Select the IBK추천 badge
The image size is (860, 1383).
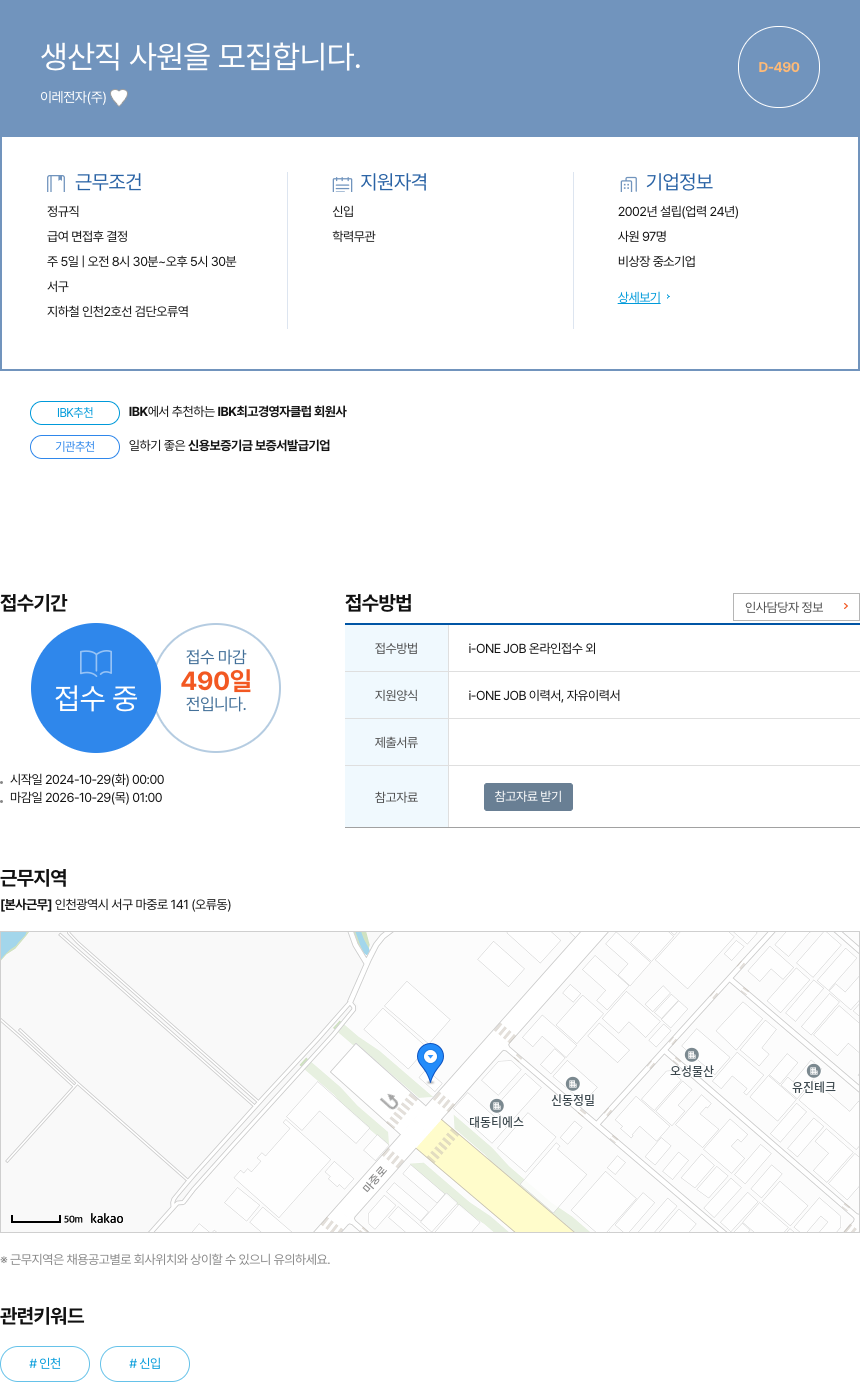(x=75, y=412)
